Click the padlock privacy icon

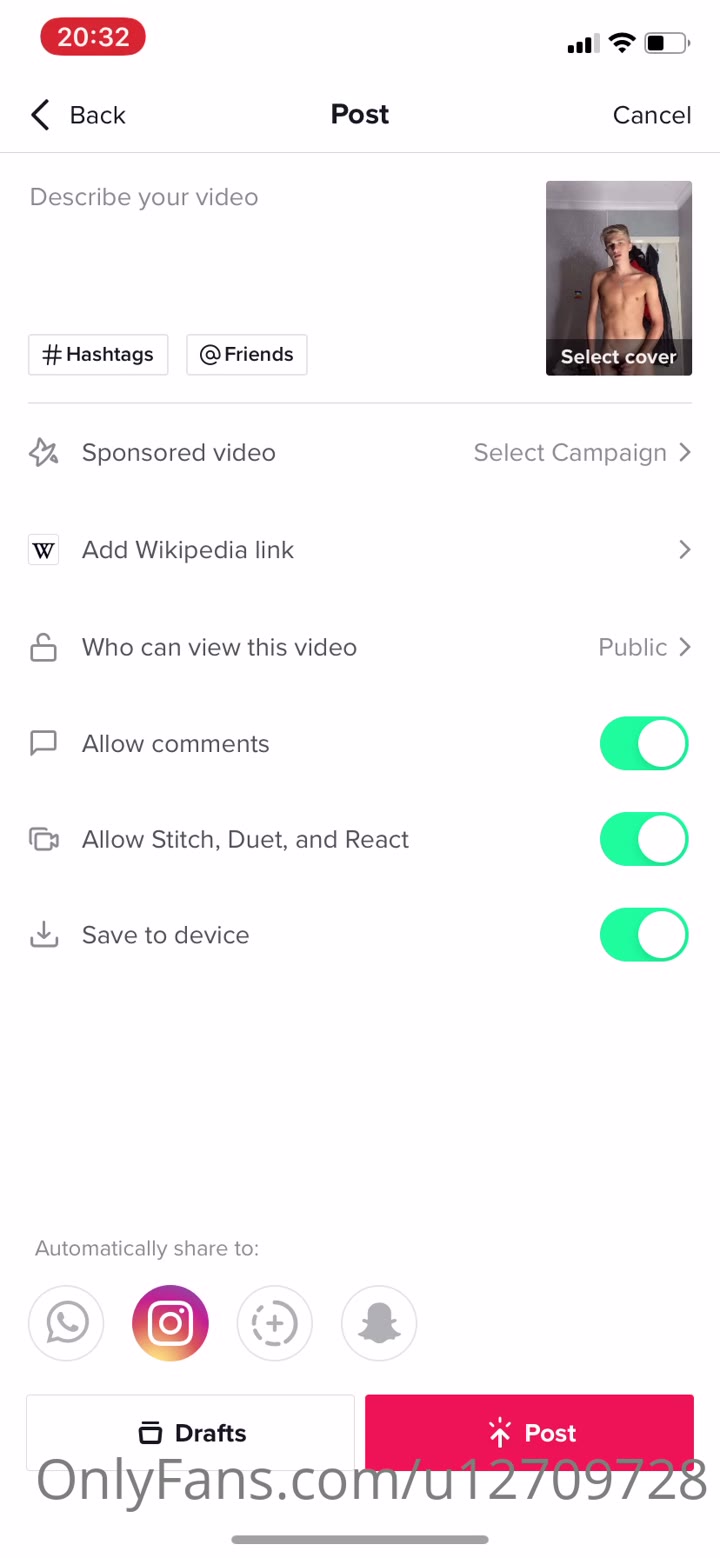(x=43, y=648)
